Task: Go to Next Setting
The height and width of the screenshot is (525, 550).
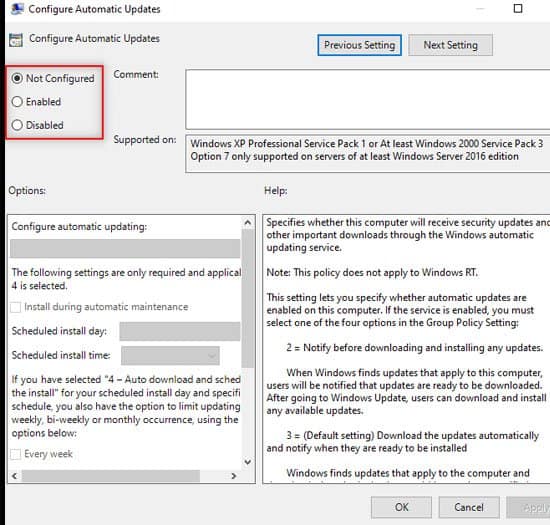Action: tap(450, 45)
